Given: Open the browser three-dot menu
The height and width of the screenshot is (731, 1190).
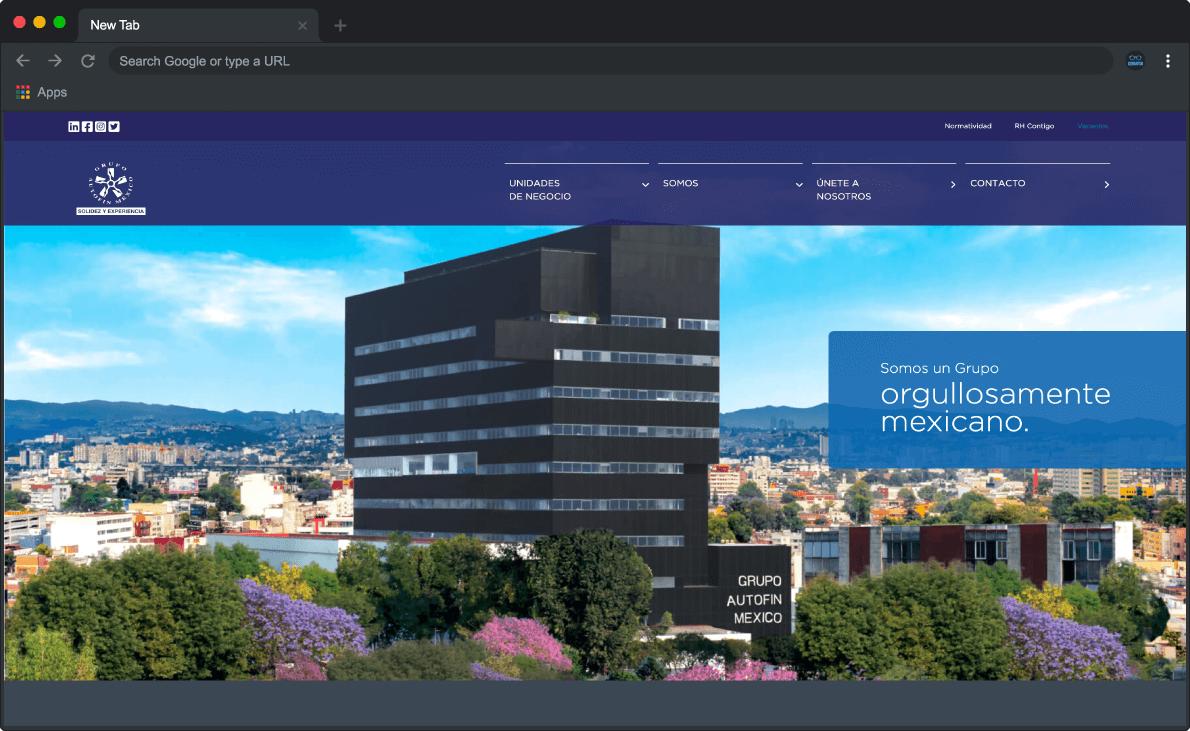Looking at the screenshot, I should coord(1168,61).
